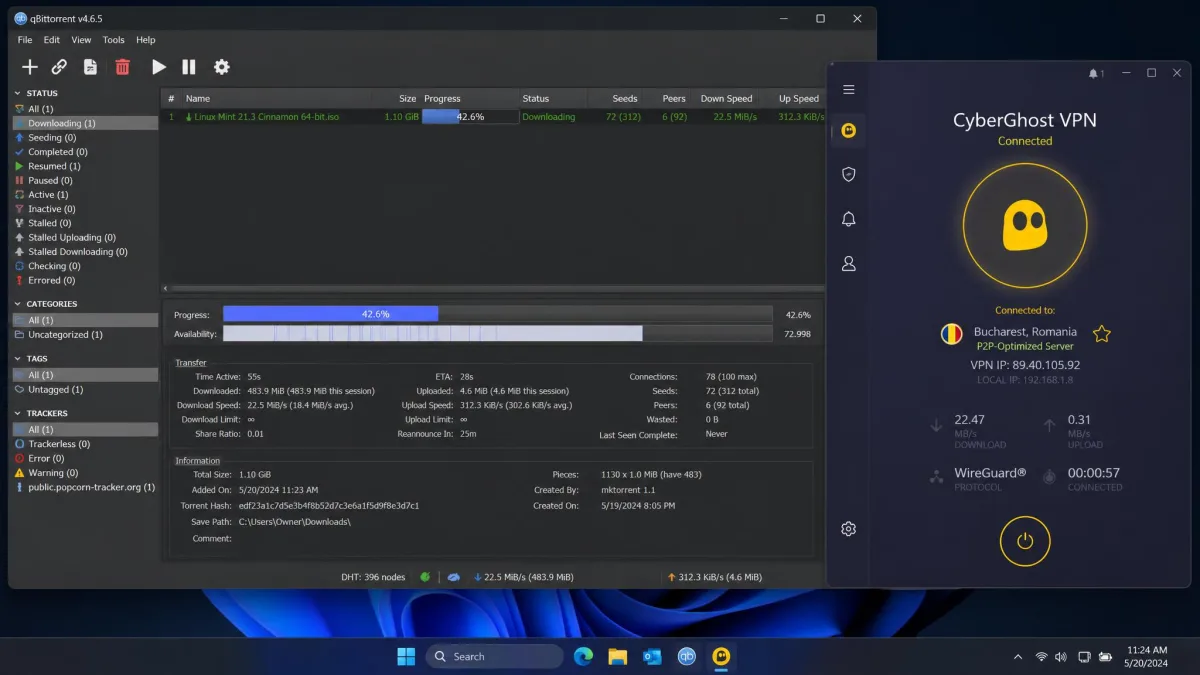Select the Downloading (1) status filter

coord(85,123)
